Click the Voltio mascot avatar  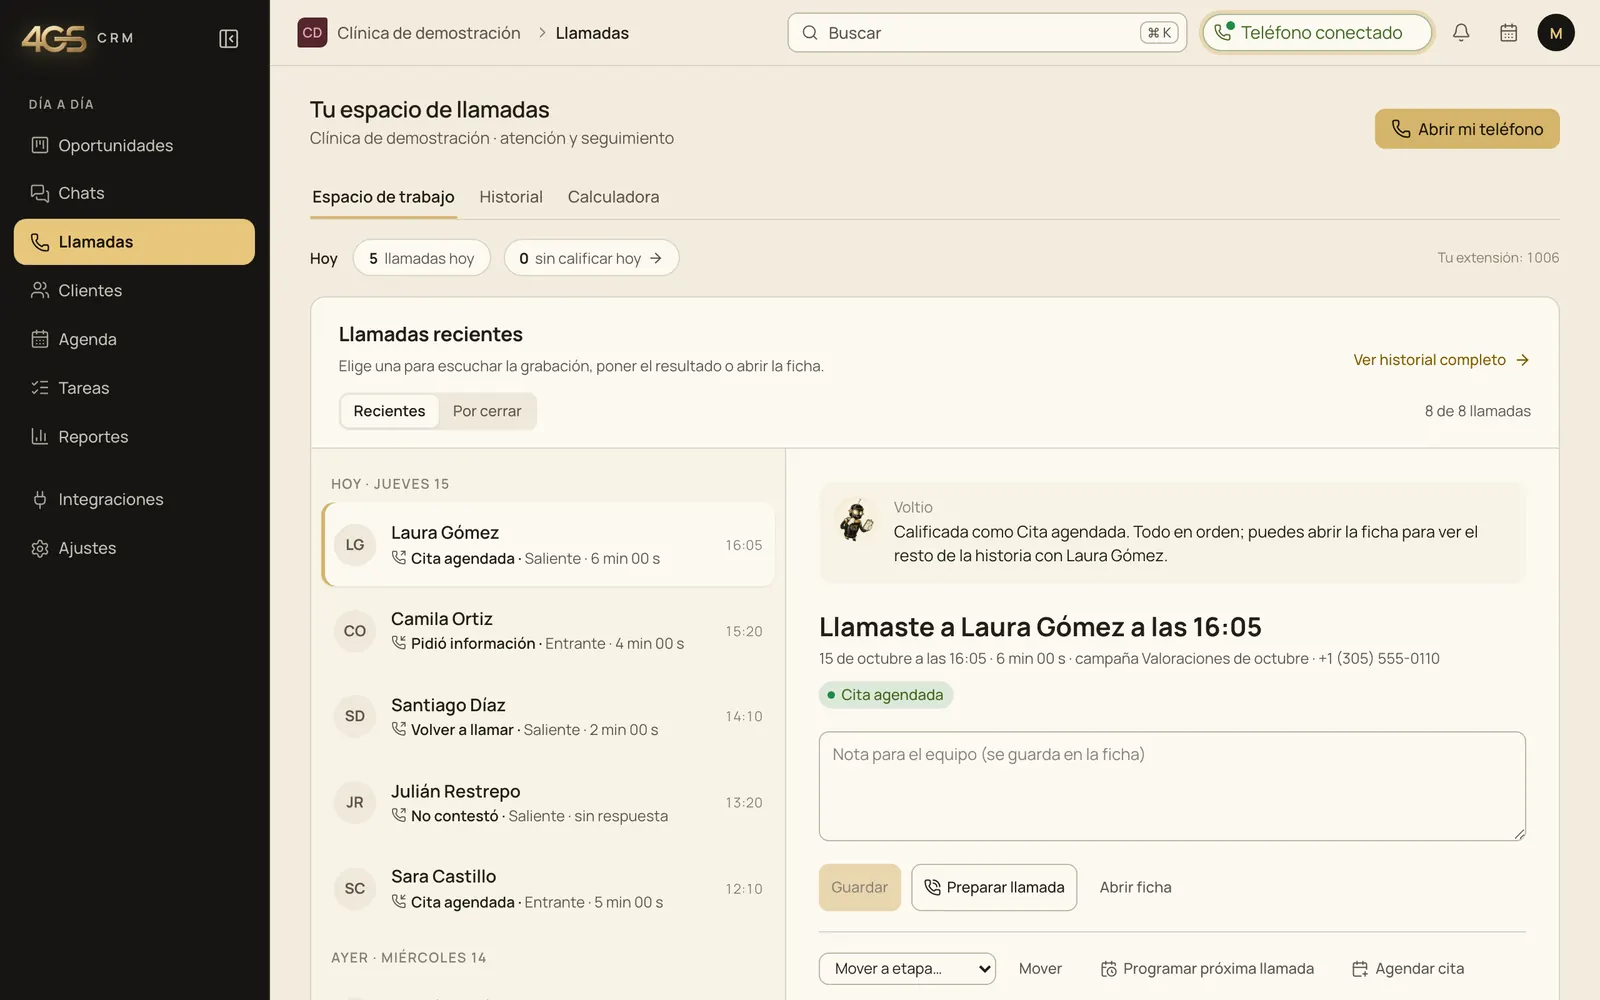tap(856, 520)
